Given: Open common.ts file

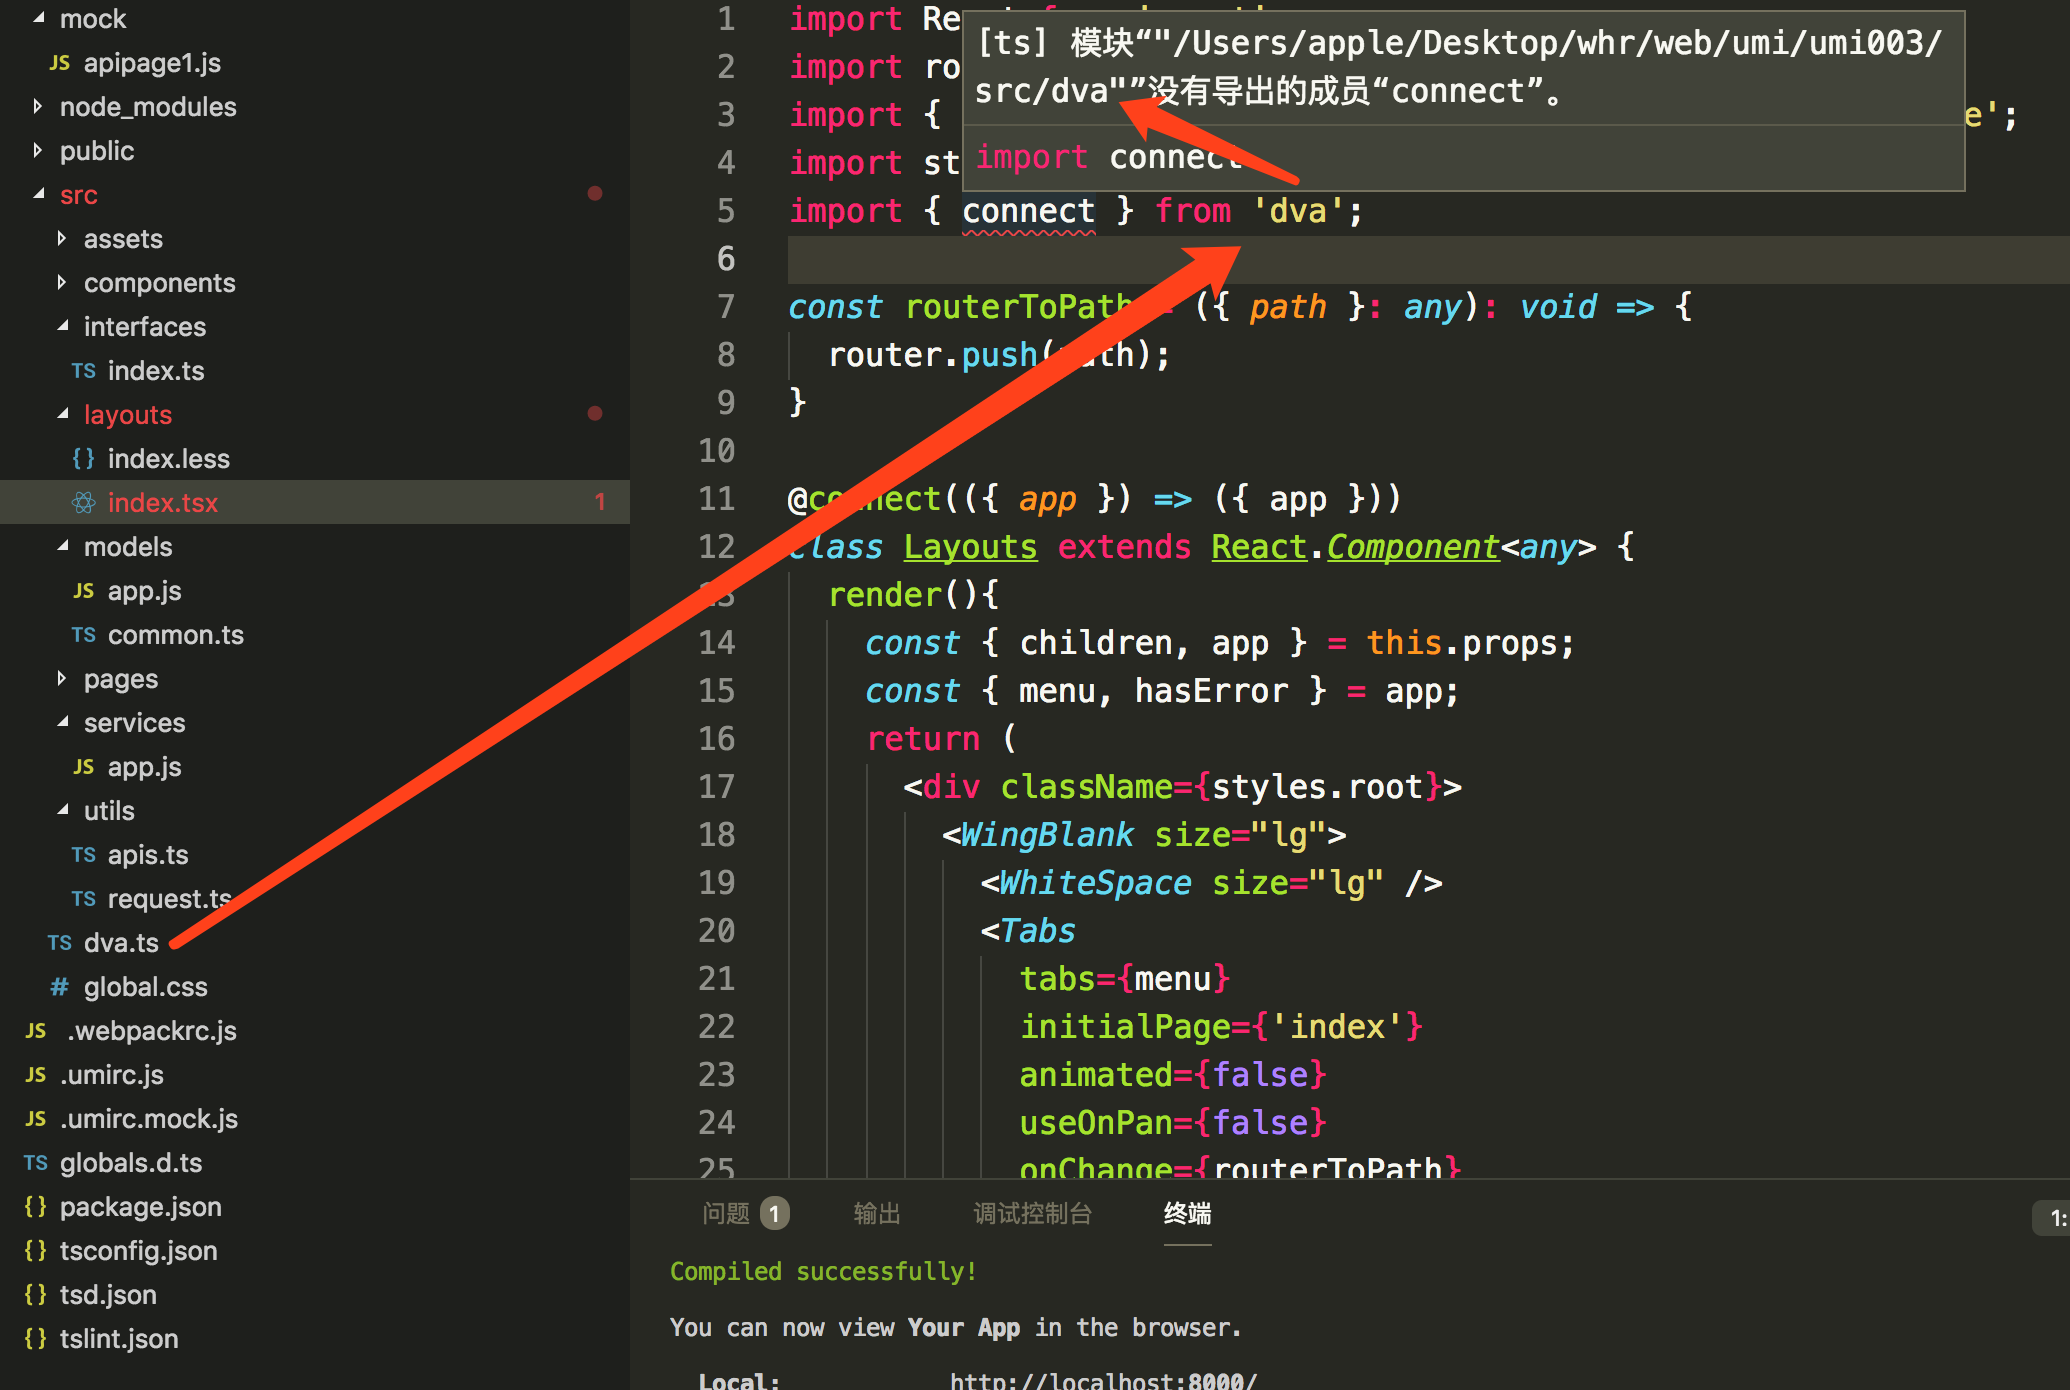Looking at the screenshot, I should pyautogui.click(x=175, y=635).
